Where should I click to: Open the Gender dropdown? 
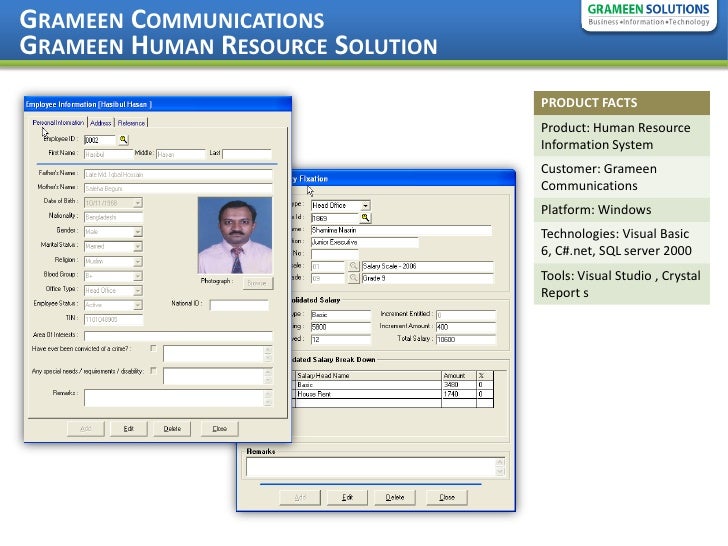pyautogui.click(x=137, y=232)
